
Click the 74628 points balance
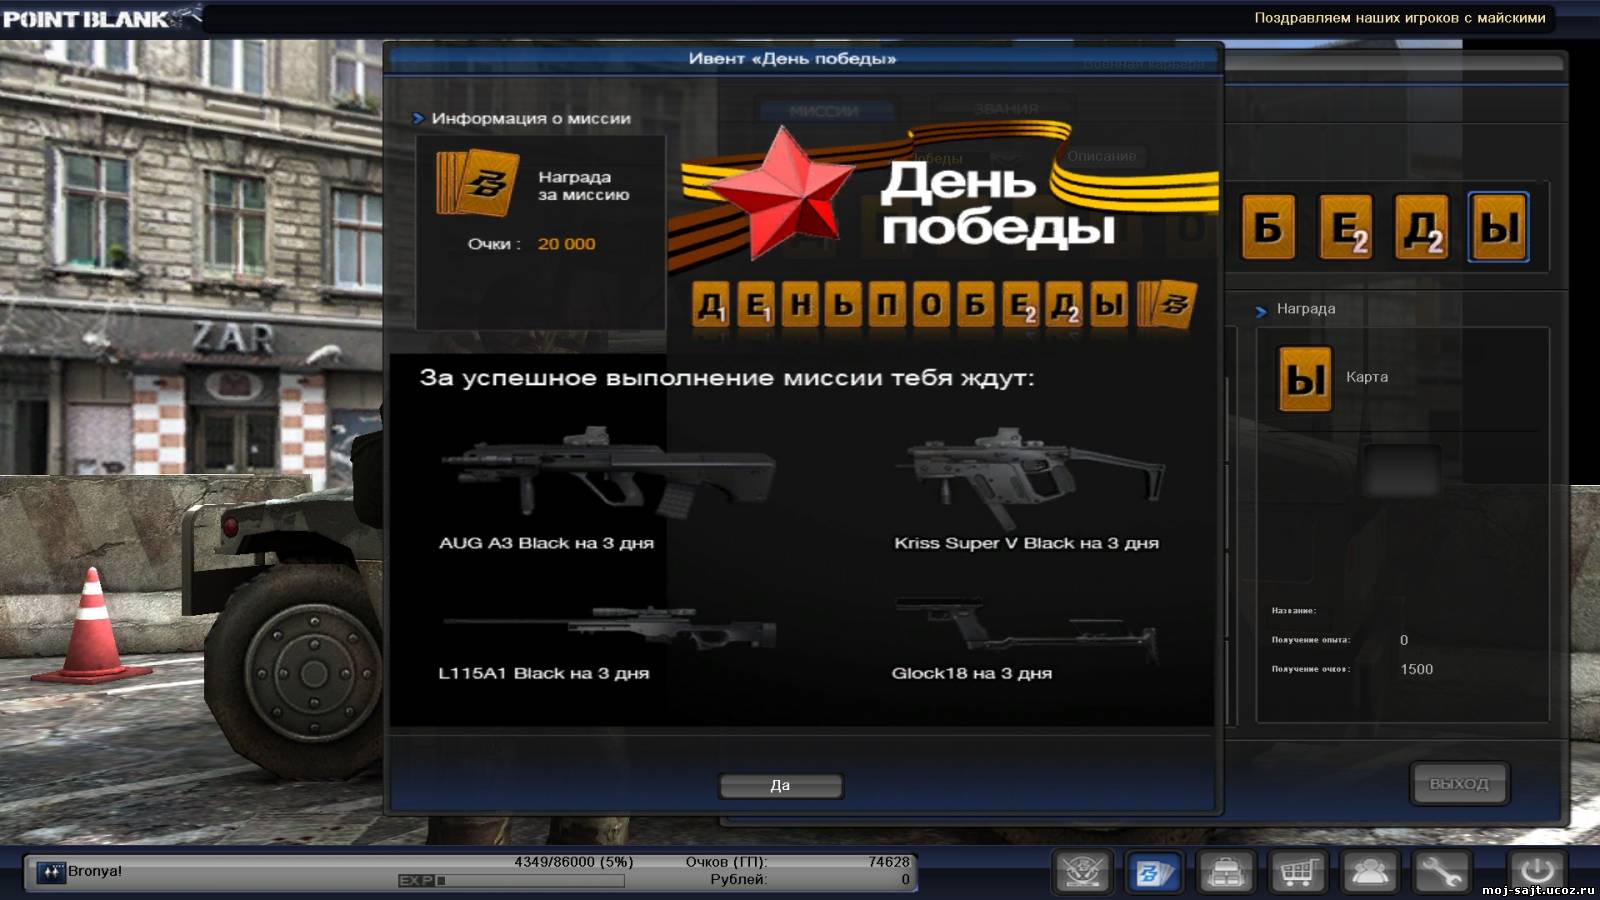click(889, 862)
